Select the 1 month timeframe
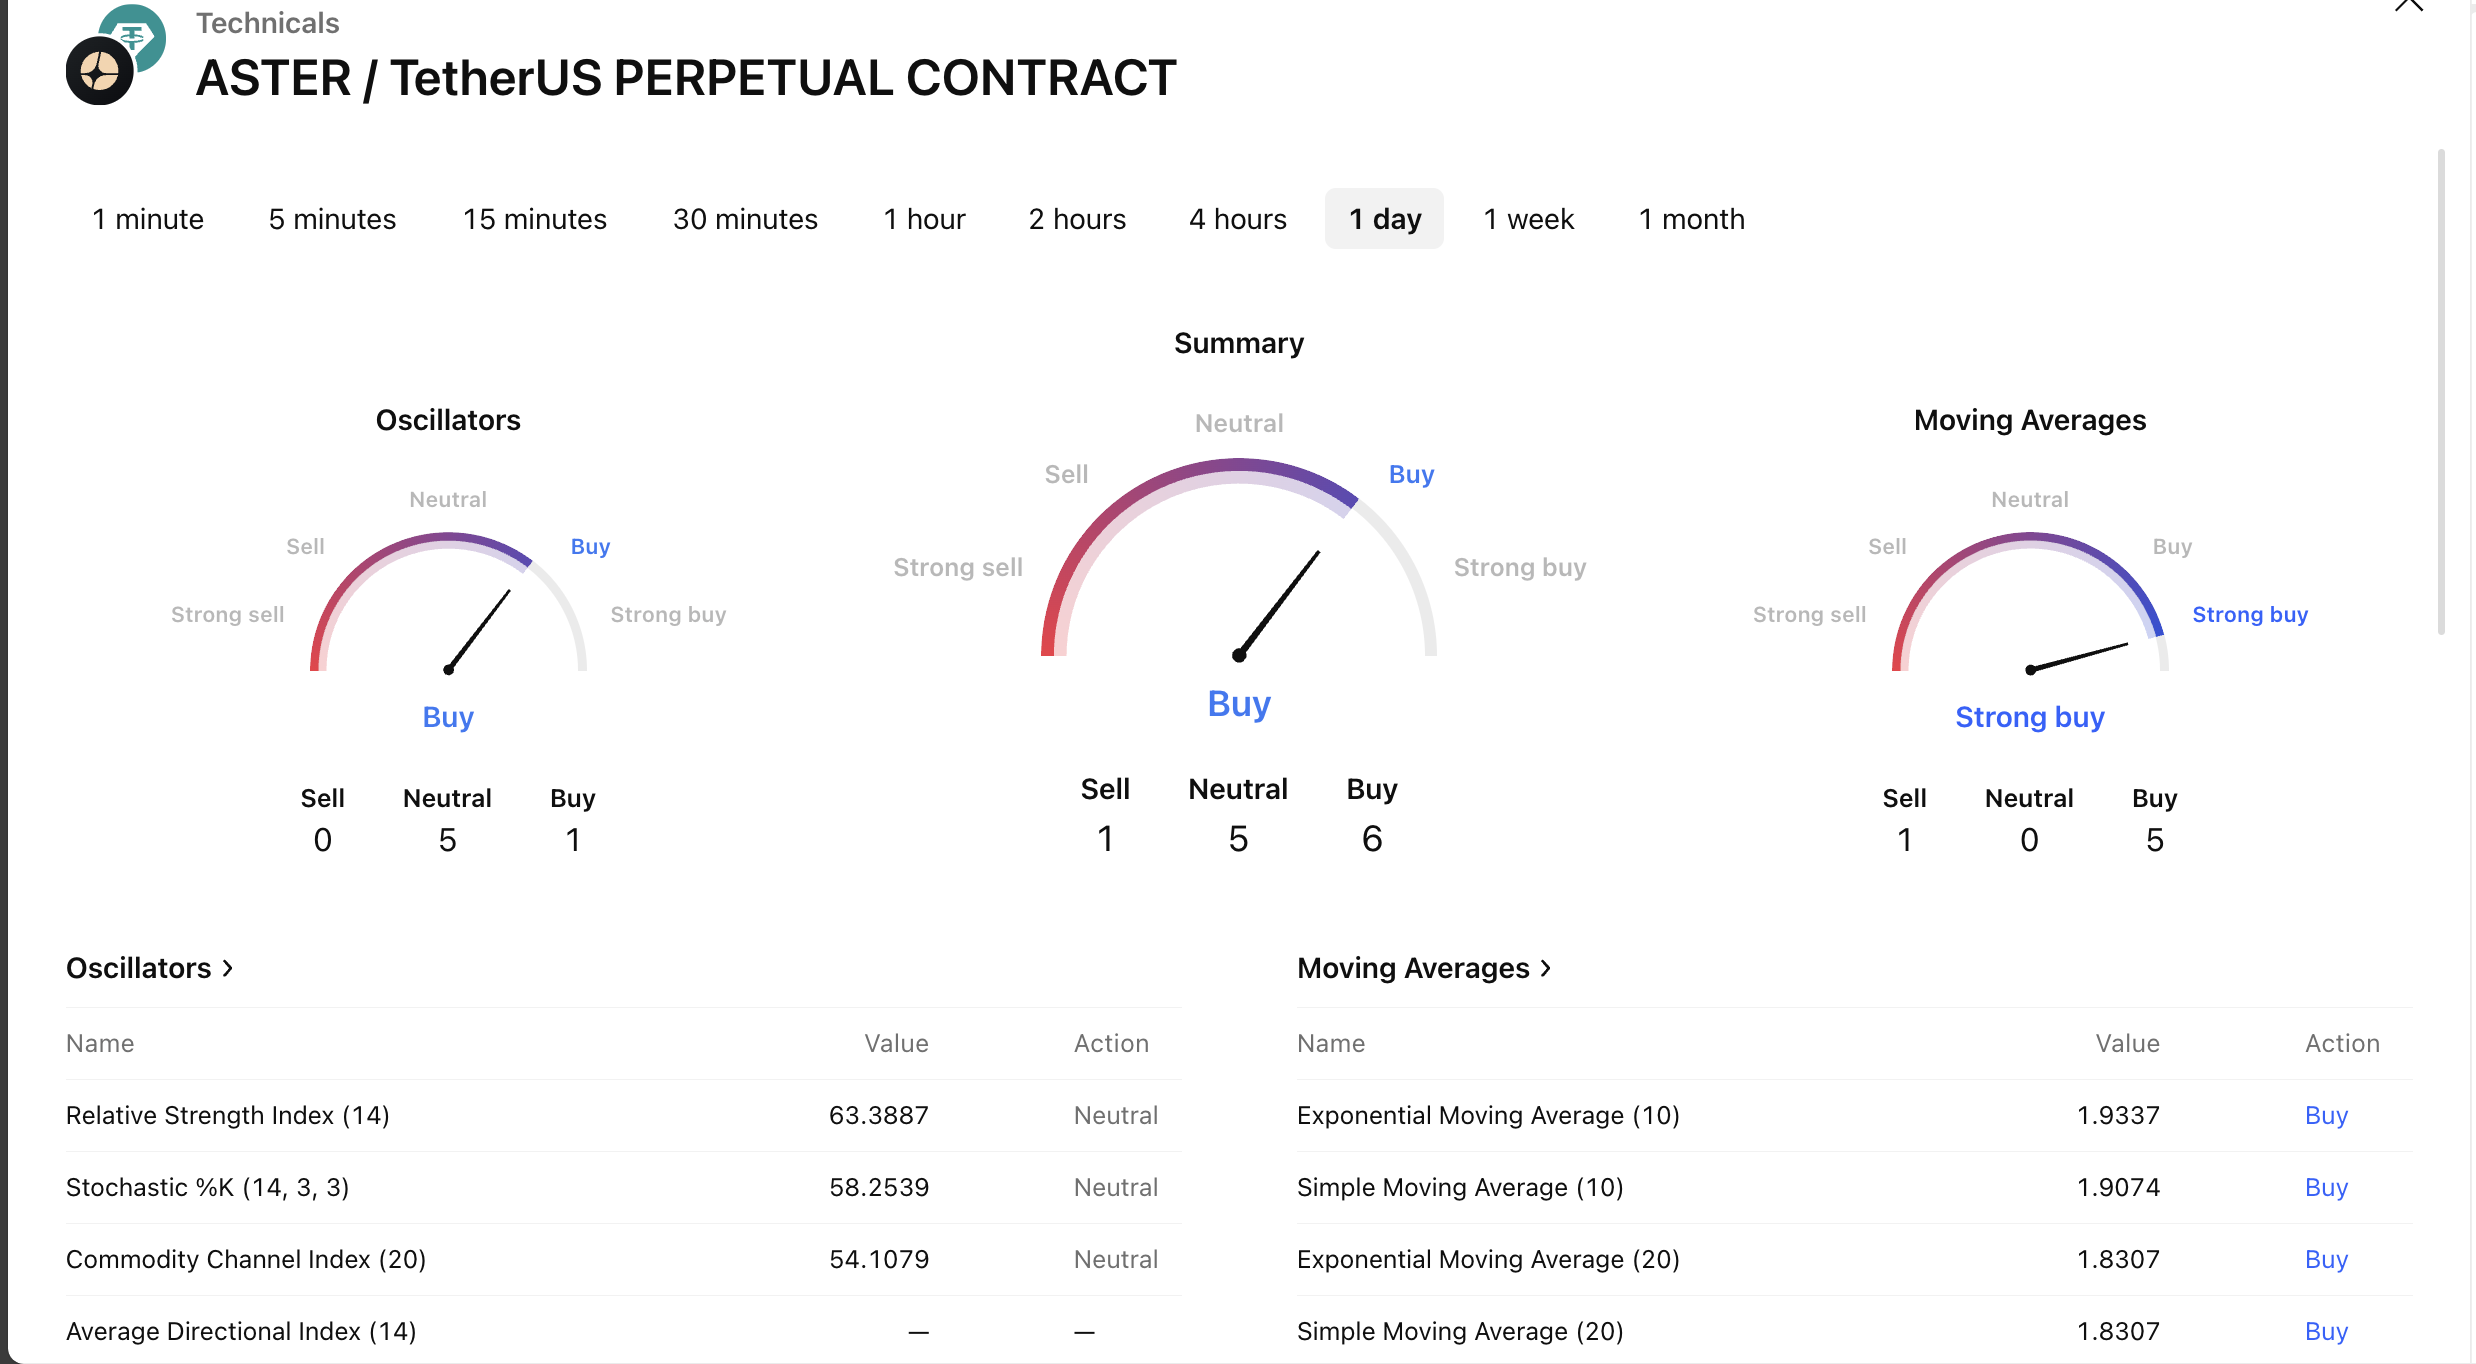 (1691, 219)
